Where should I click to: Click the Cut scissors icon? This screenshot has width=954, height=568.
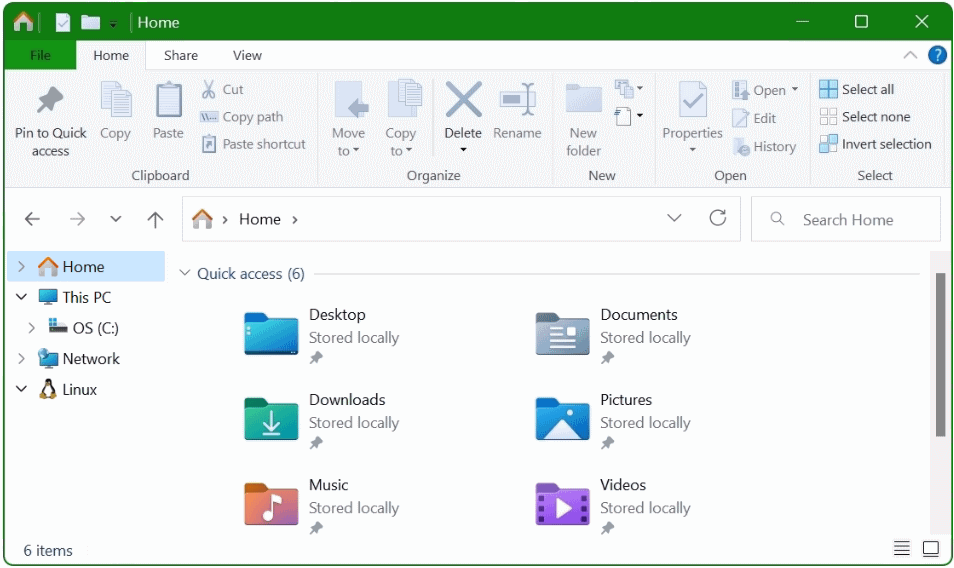(208, 89)
